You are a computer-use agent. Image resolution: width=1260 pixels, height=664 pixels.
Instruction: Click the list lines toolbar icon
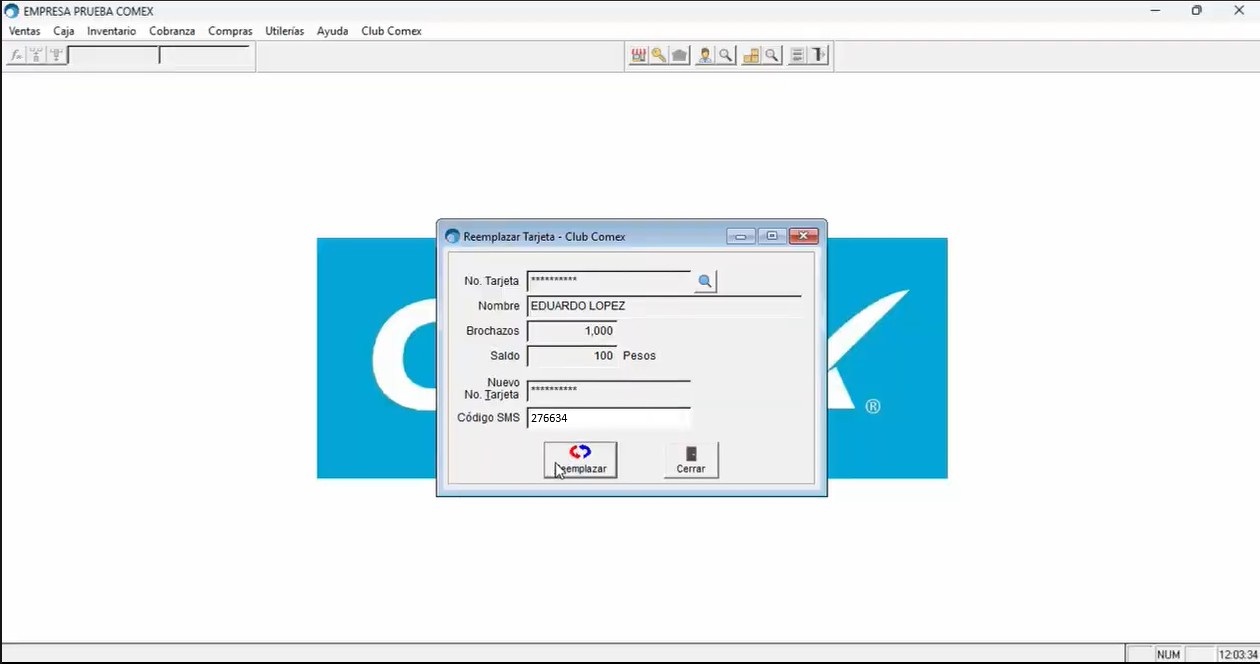point(797,56)
